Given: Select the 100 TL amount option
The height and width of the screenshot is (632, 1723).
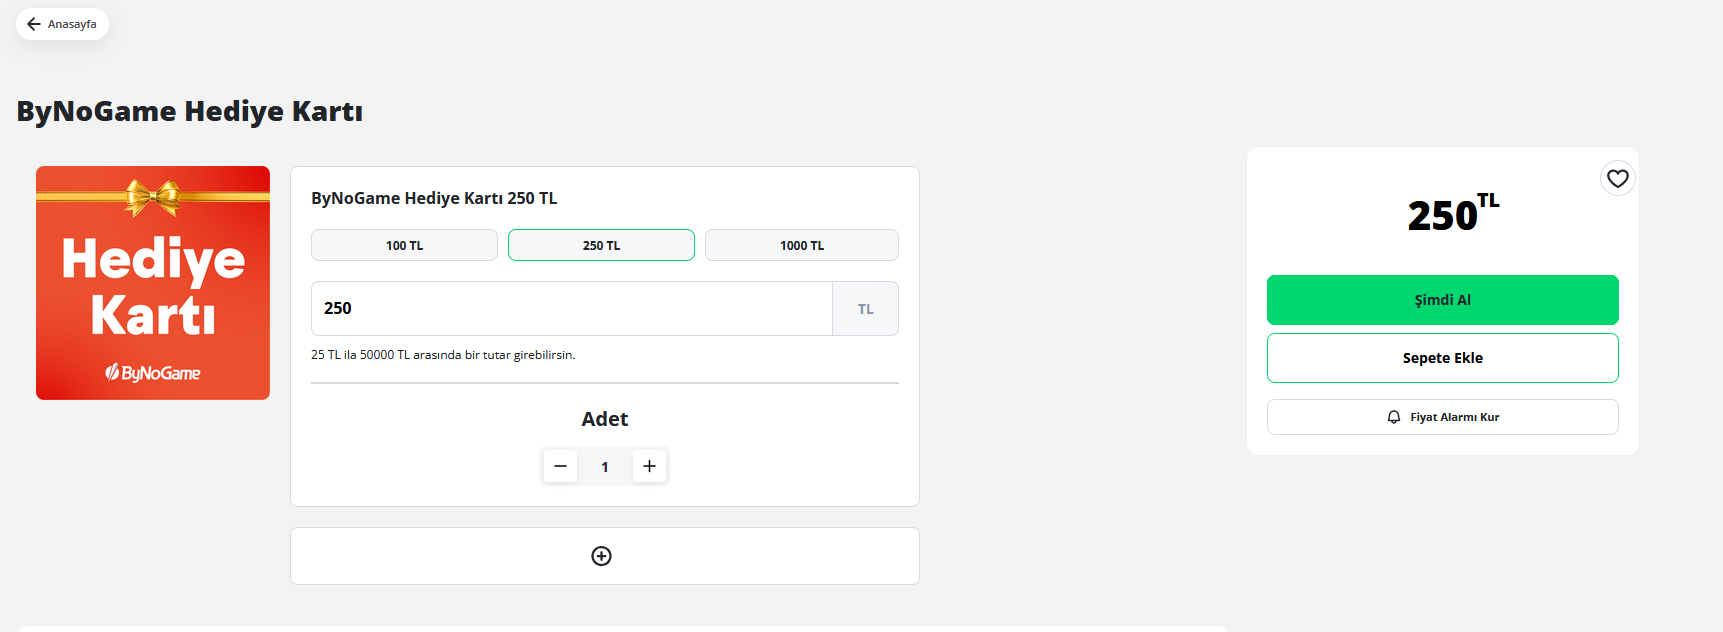Looking at the screenshot, I should coord(404,245).
